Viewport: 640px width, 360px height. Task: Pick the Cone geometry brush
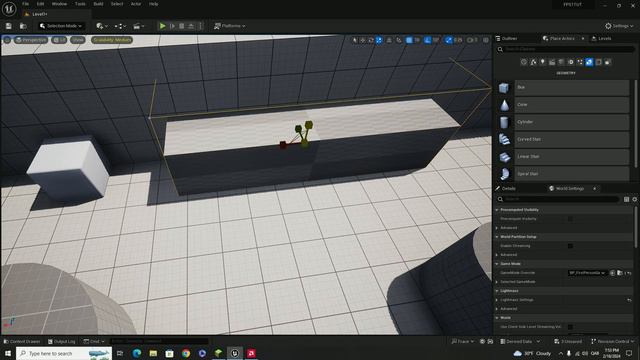click(x=563, y=105)
